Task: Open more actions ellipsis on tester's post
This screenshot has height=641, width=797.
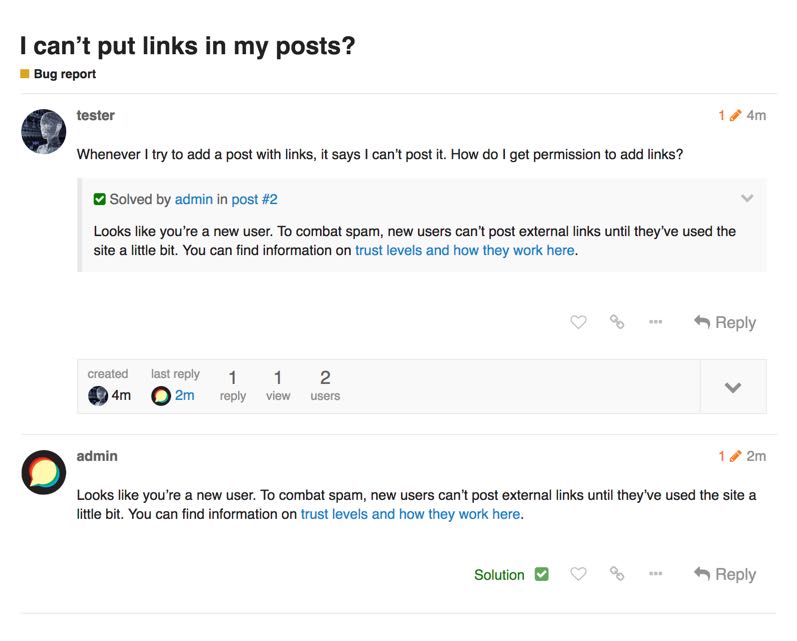Action: pyautogui.click(x=655, y=322)
